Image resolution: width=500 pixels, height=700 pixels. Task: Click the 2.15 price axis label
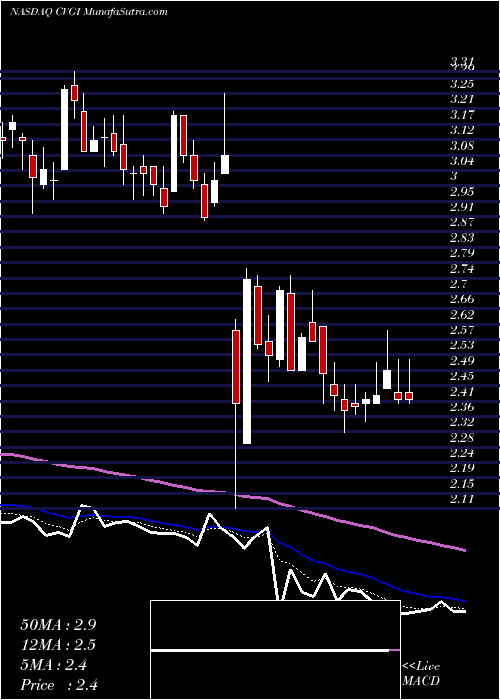[462, 484]
